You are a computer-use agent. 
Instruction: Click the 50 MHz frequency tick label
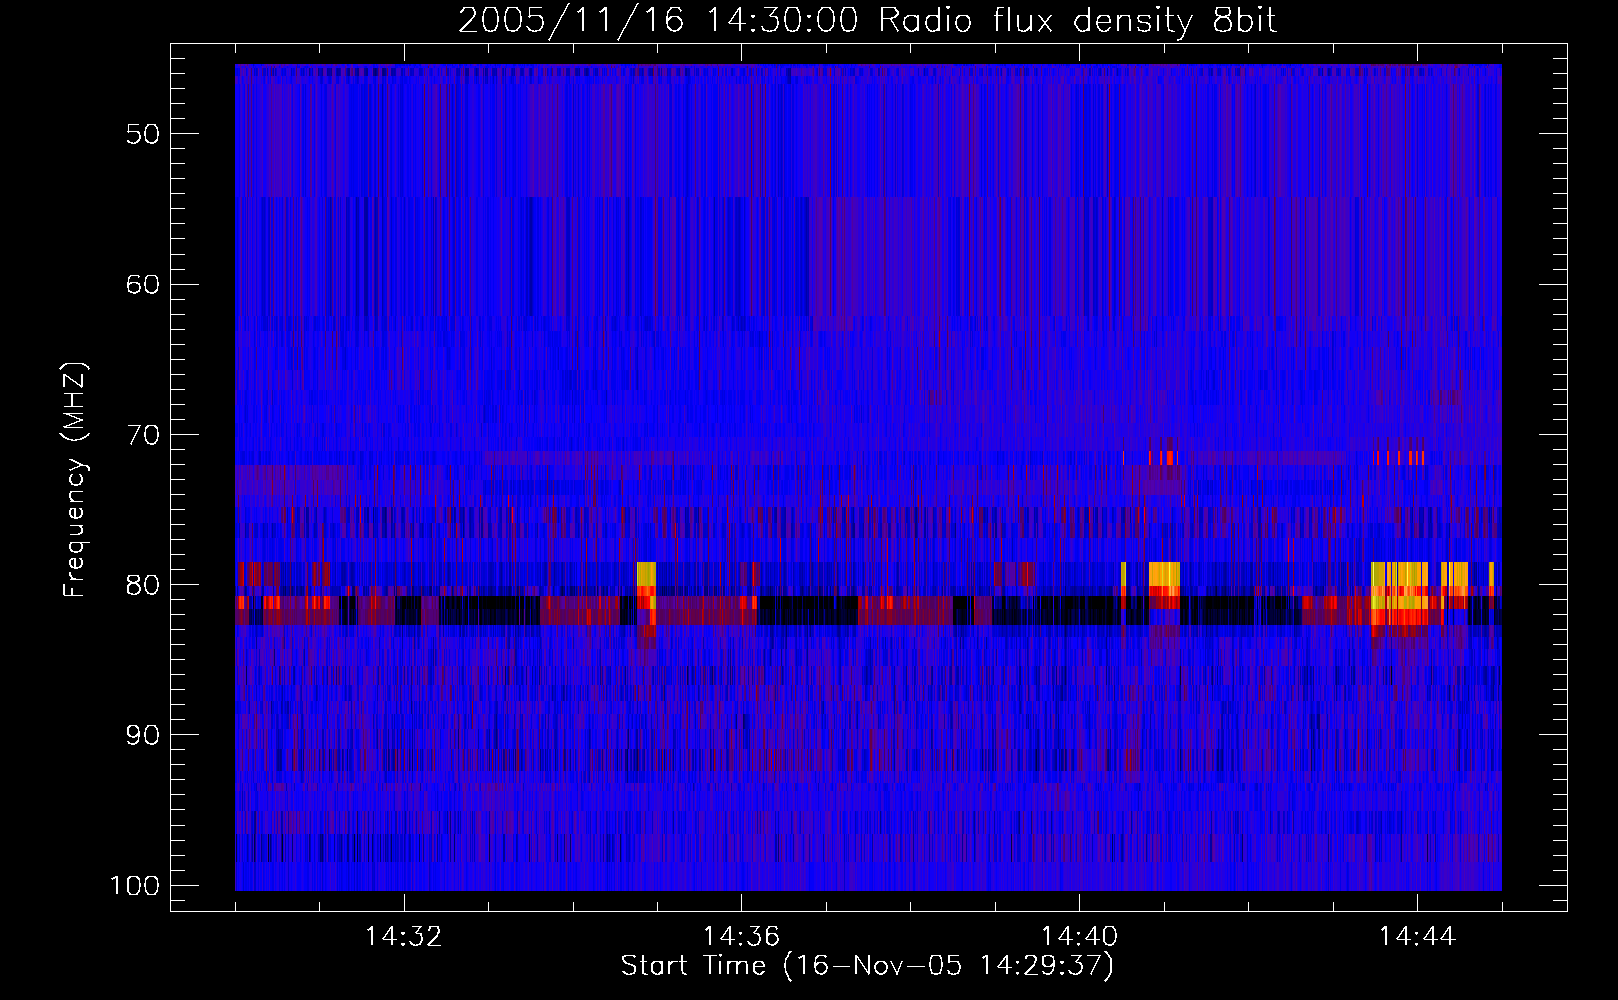pyautogui.click(x=143, y=134)
